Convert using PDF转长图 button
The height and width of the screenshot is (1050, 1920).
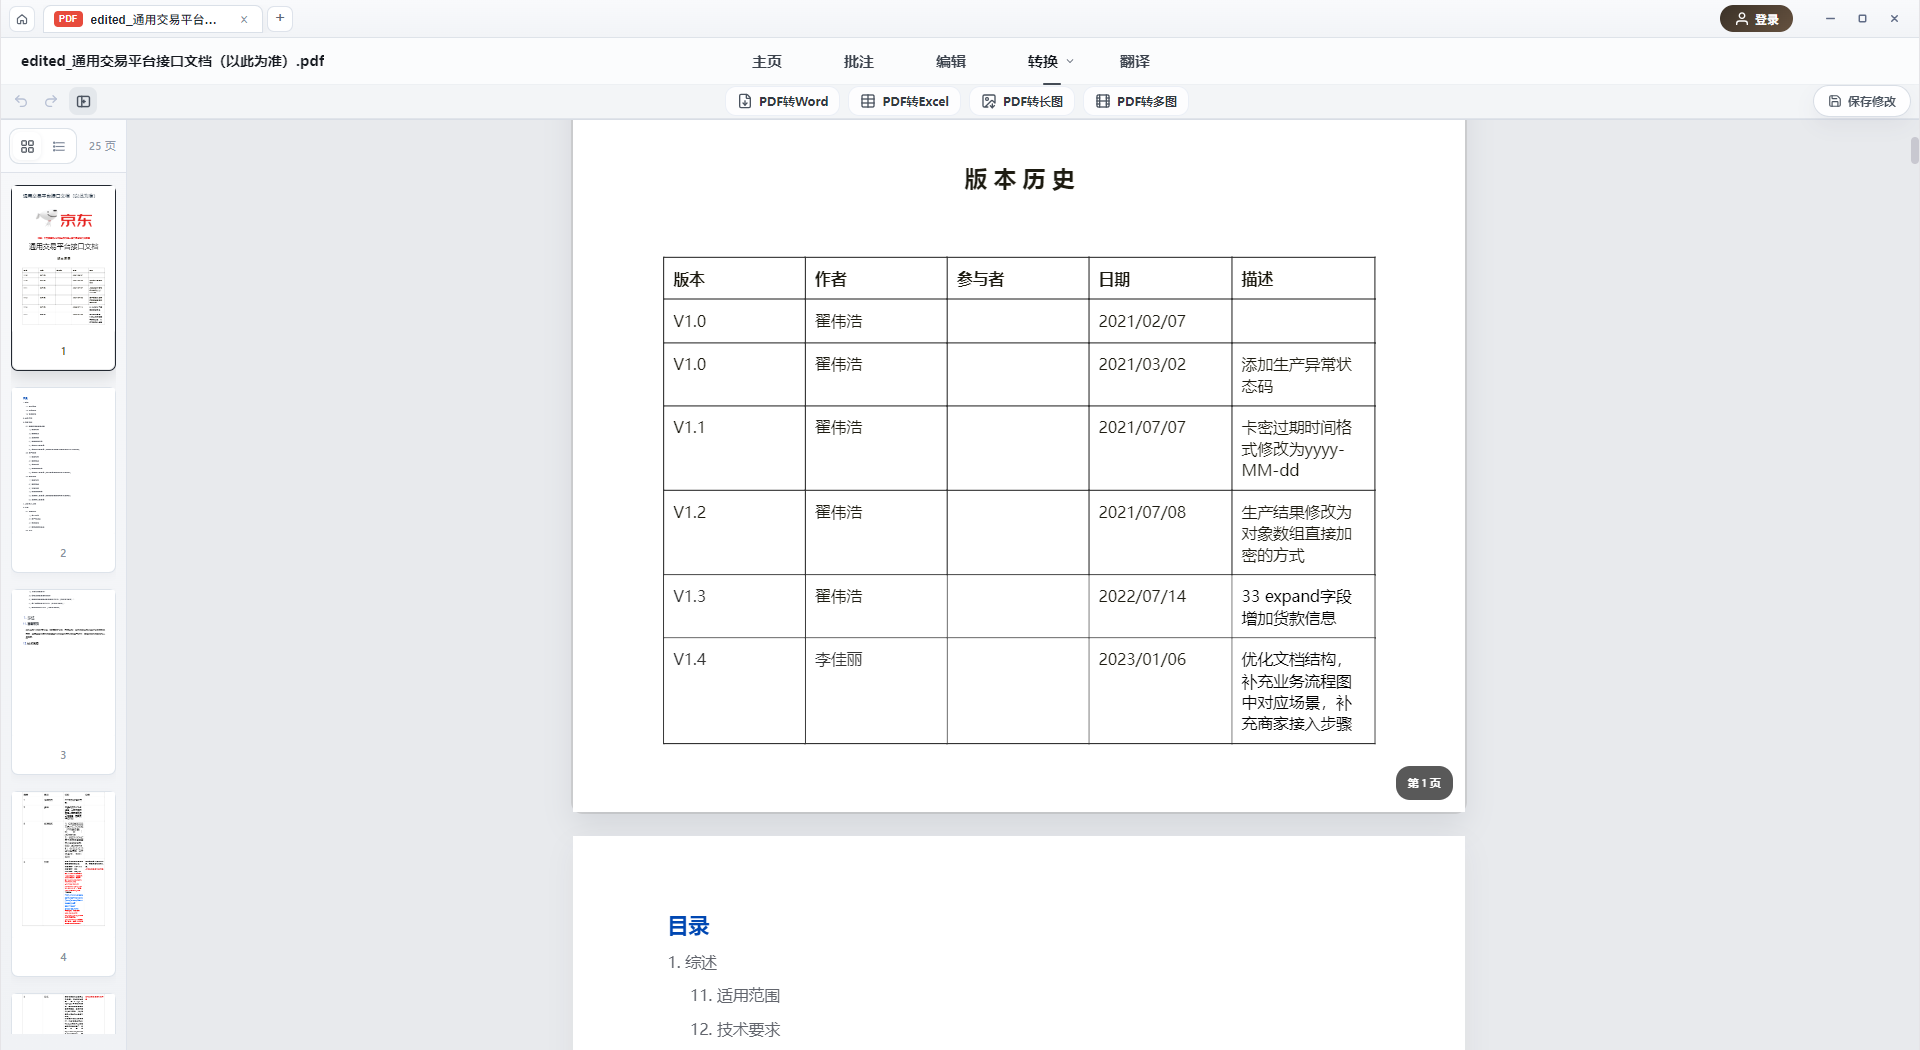point(1022,101)
